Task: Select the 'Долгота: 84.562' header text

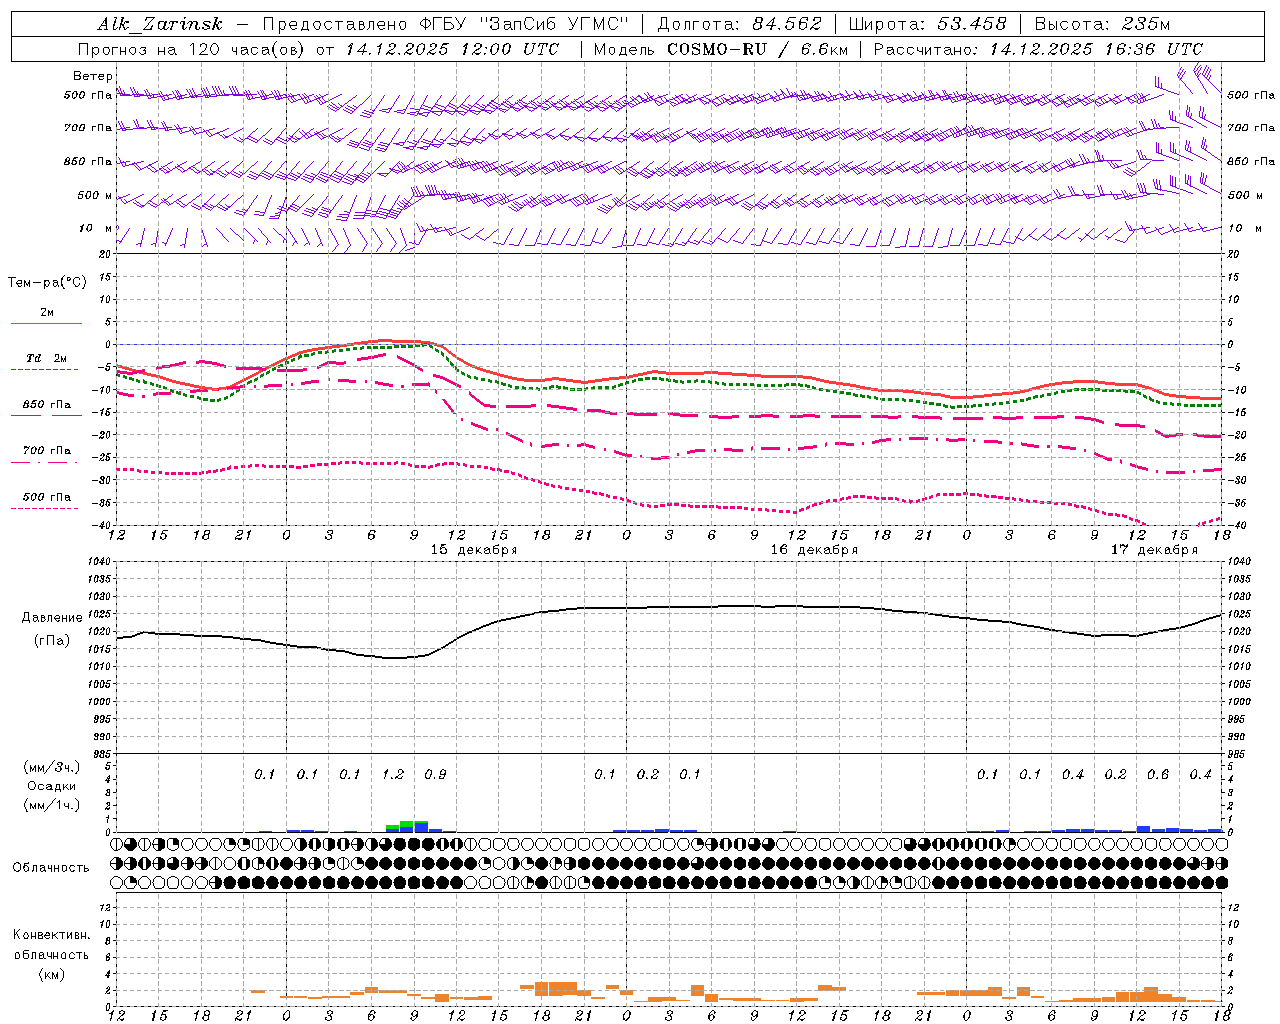Action: pos(739,24)
